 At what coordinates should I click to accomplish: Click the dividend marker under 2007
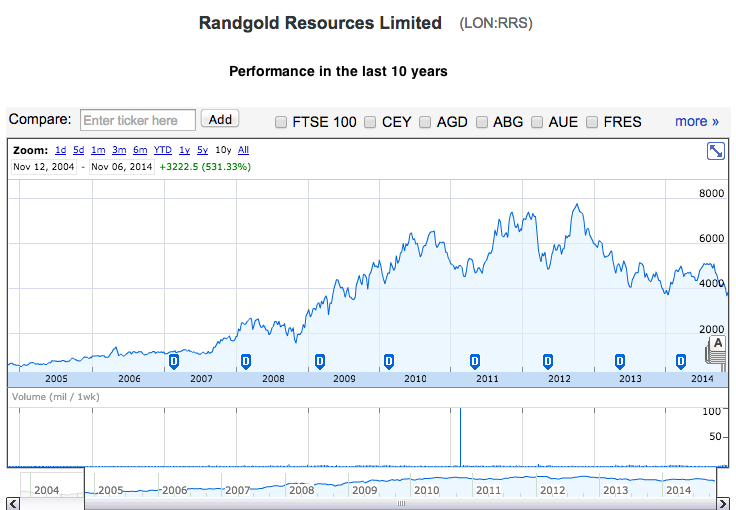(x=174, y=360)
